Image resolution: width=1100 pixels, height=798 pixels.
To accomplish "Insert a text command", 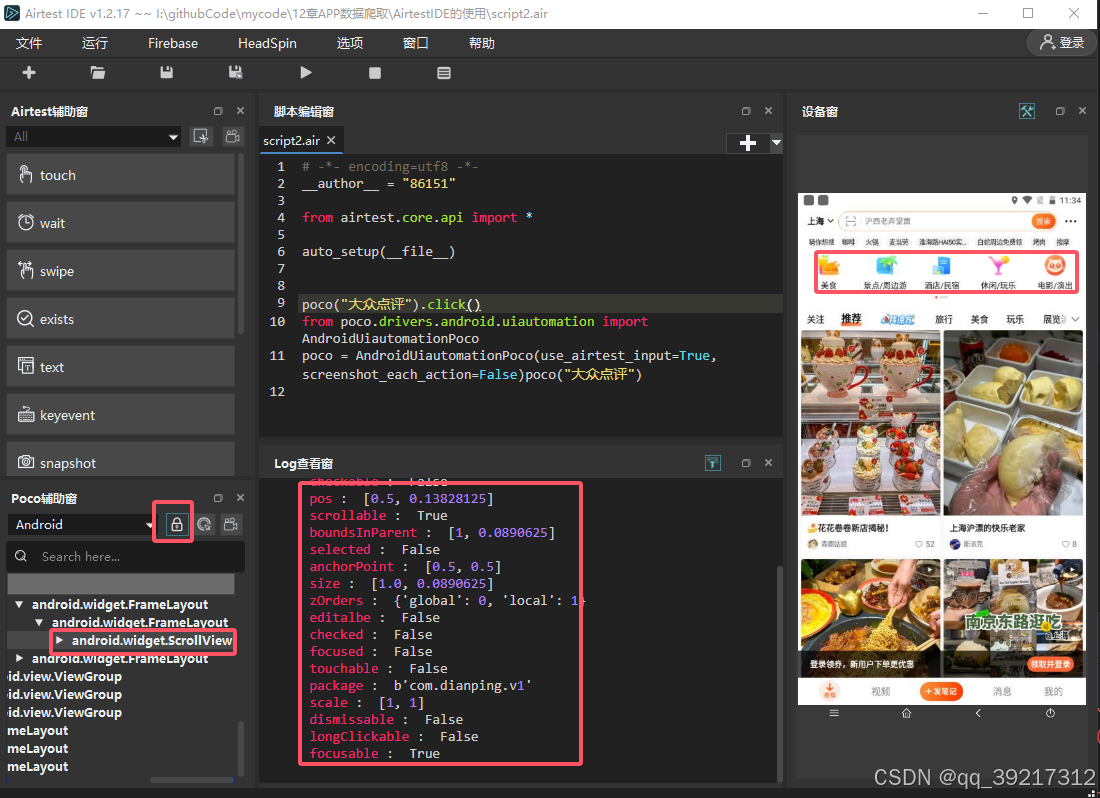I will click(121, 367).
